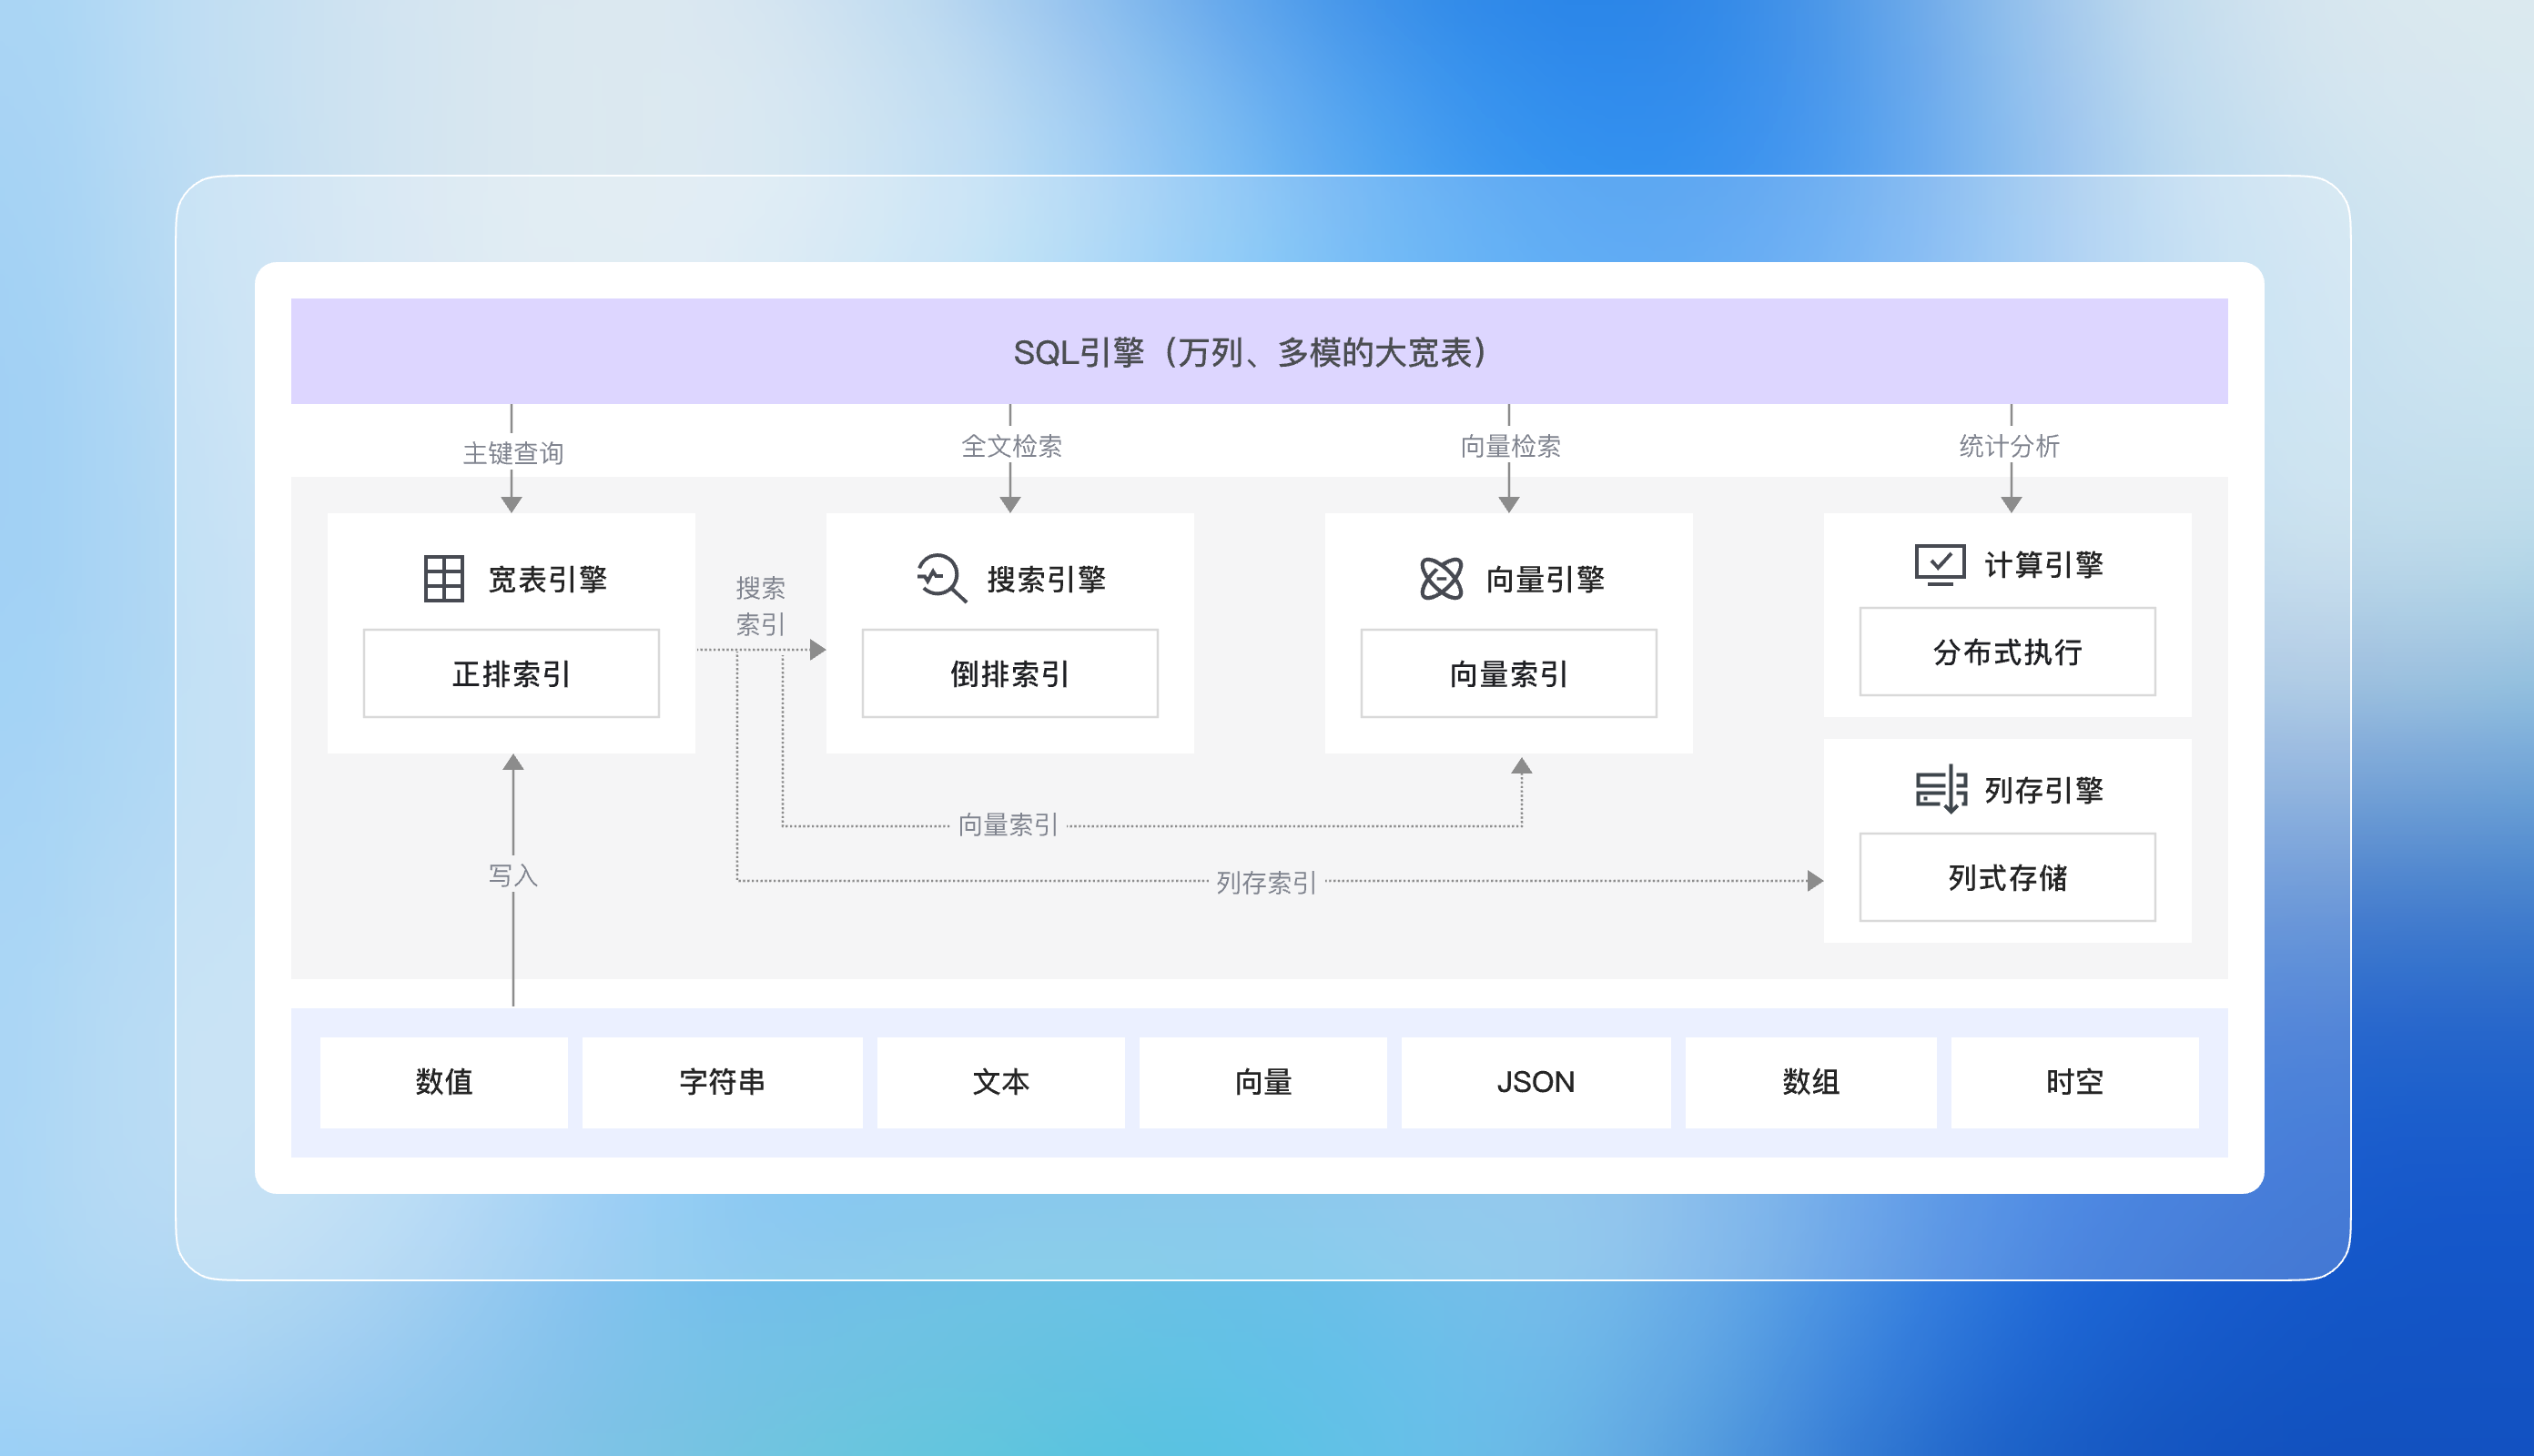The width and height of the screenshot is (2534, 1456).
Task: Select the JSON data type box
Action: click(1536, 1082)
